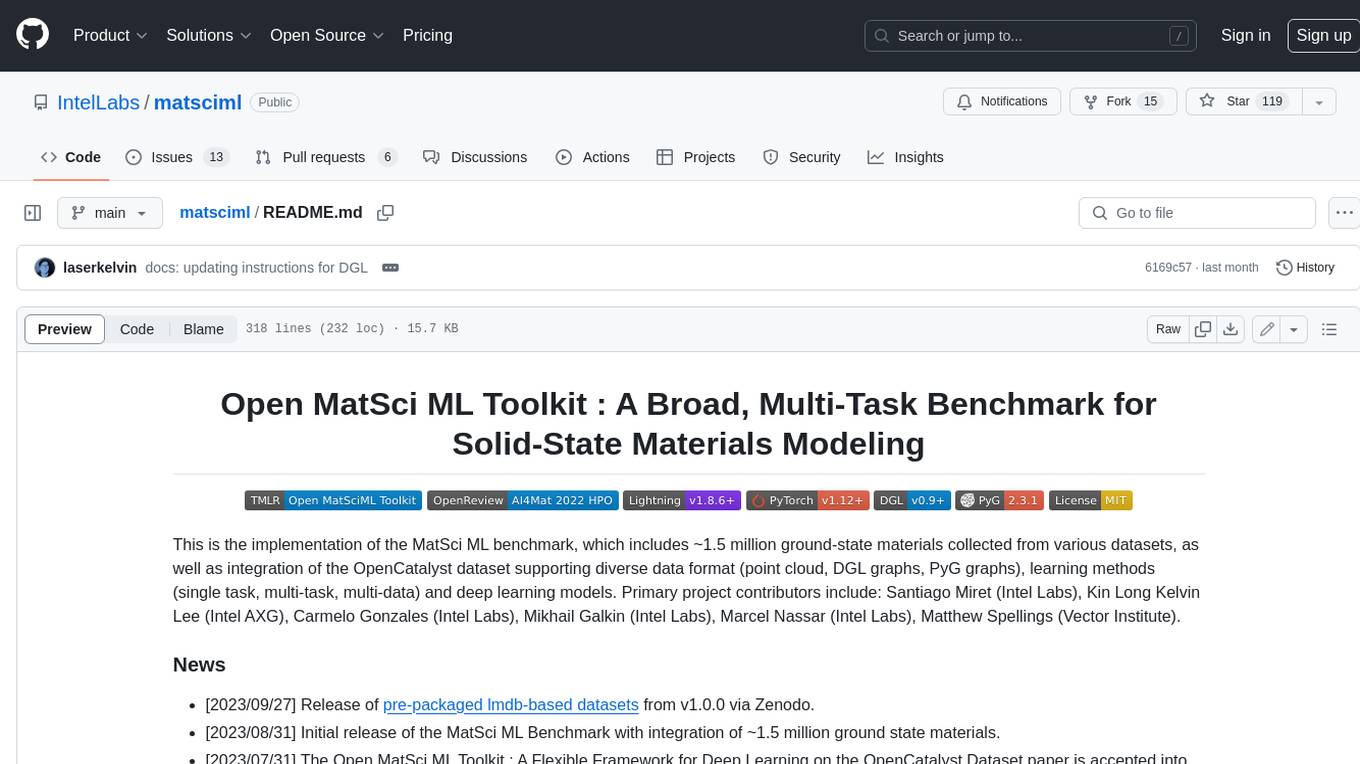Select the Blame view
The width and height of the screenshot is (1360, 764).
click(203, 329)
